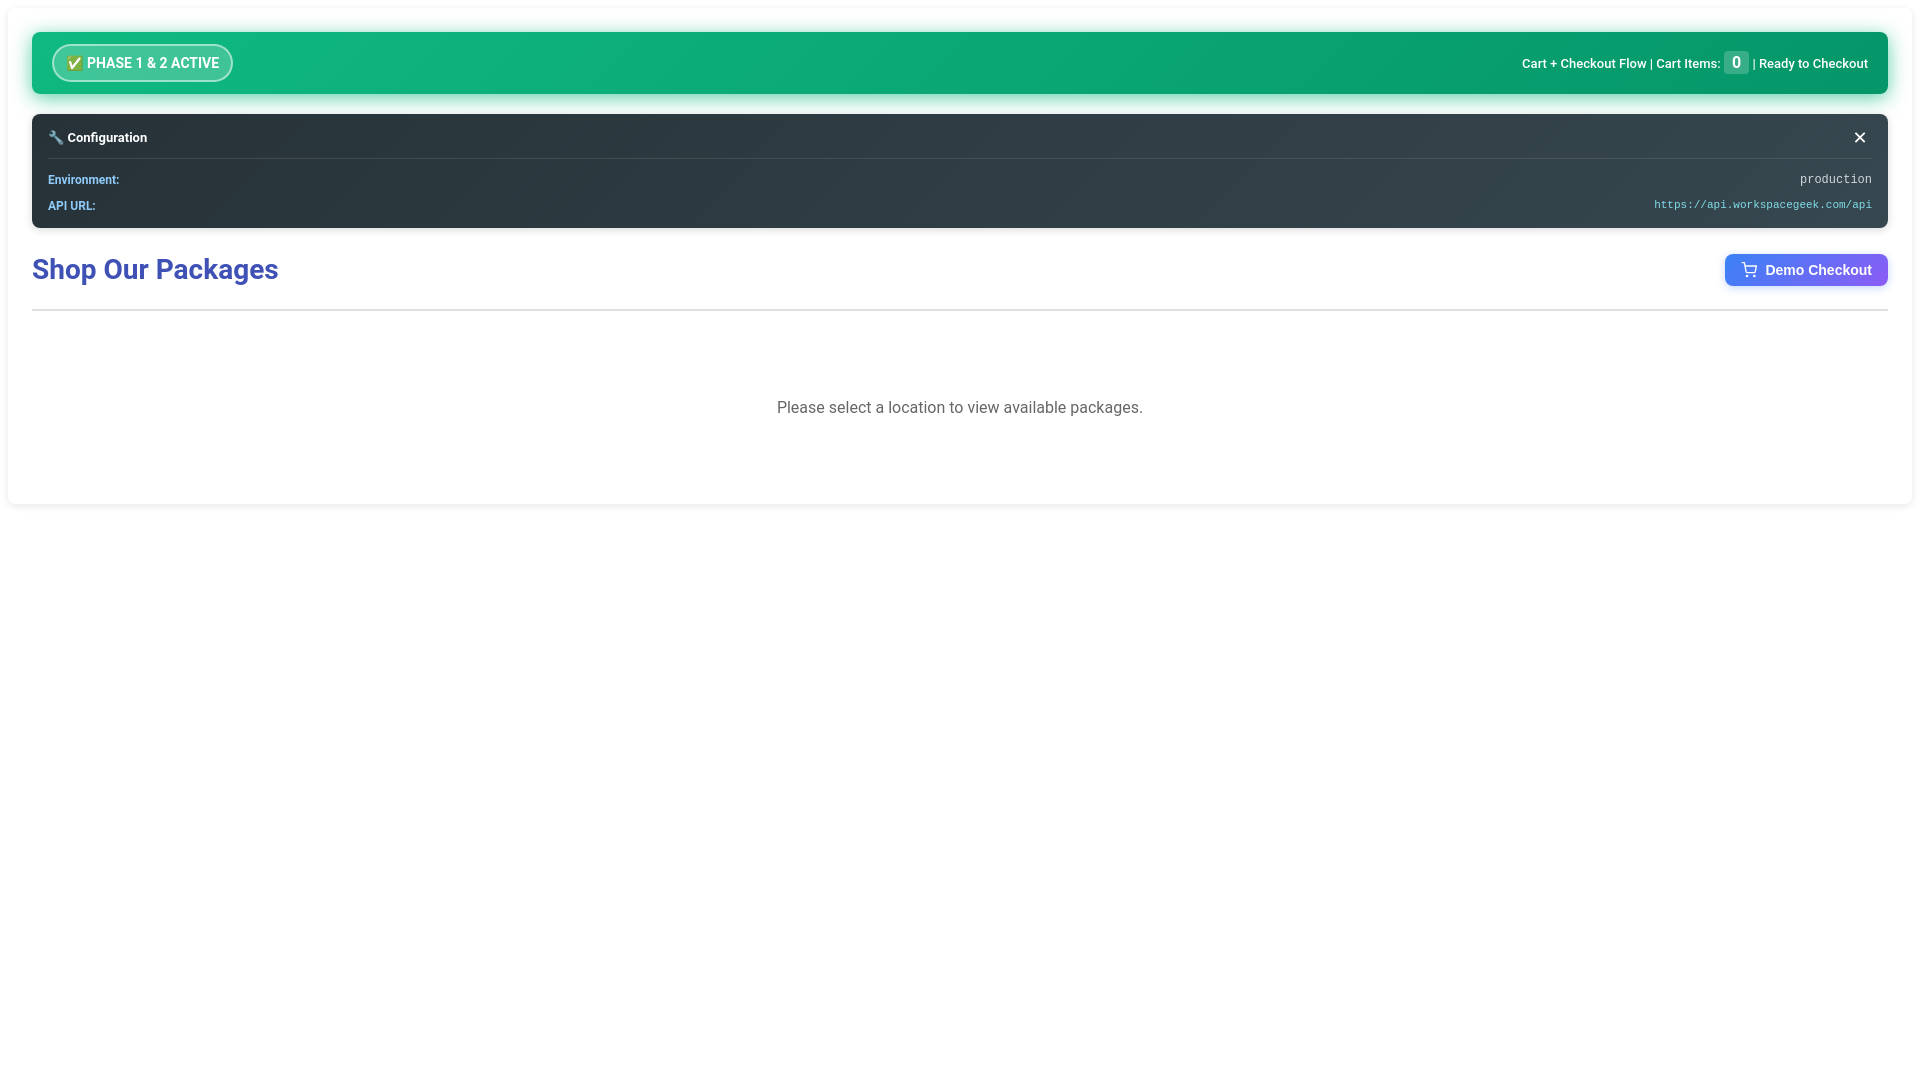Click the API URL: label
Screen dimensions: 1920x1080
click(71, 206)
